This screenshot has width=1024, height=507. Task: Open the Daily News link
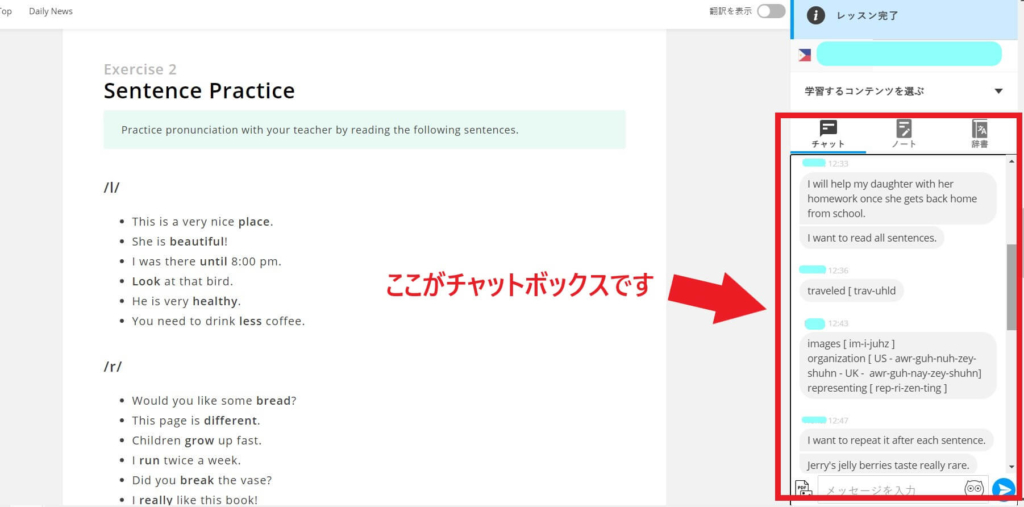(x=51, y=11)
